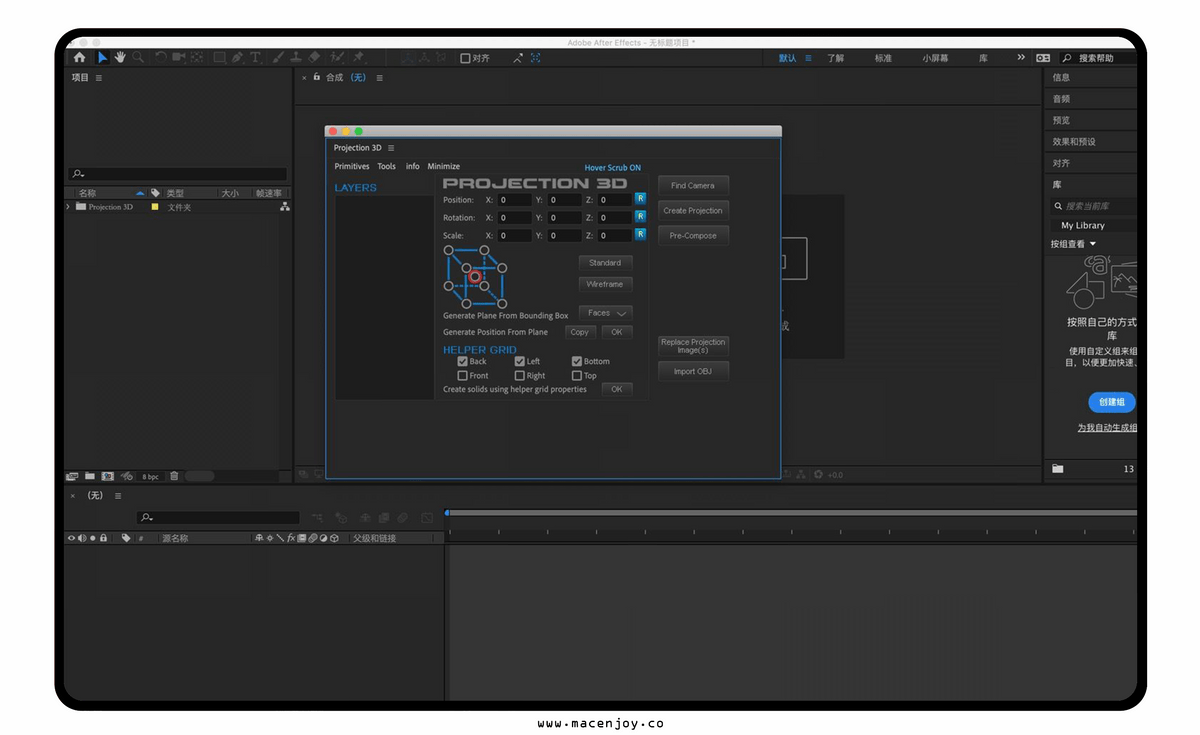Select the Zoom magnifier tool
Viewport: 1200px width, 735px height.
(138, 58)
